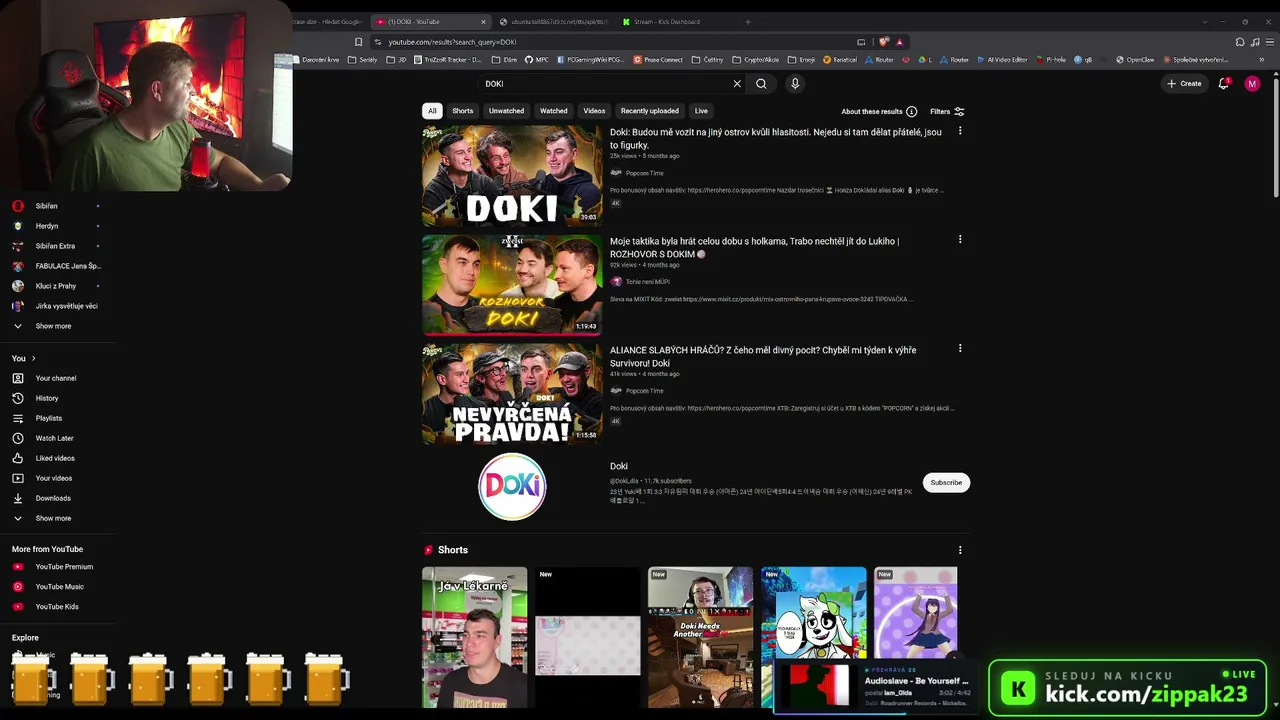
Task: Subscribe to the Doki channel
Action: pos(946,482)
